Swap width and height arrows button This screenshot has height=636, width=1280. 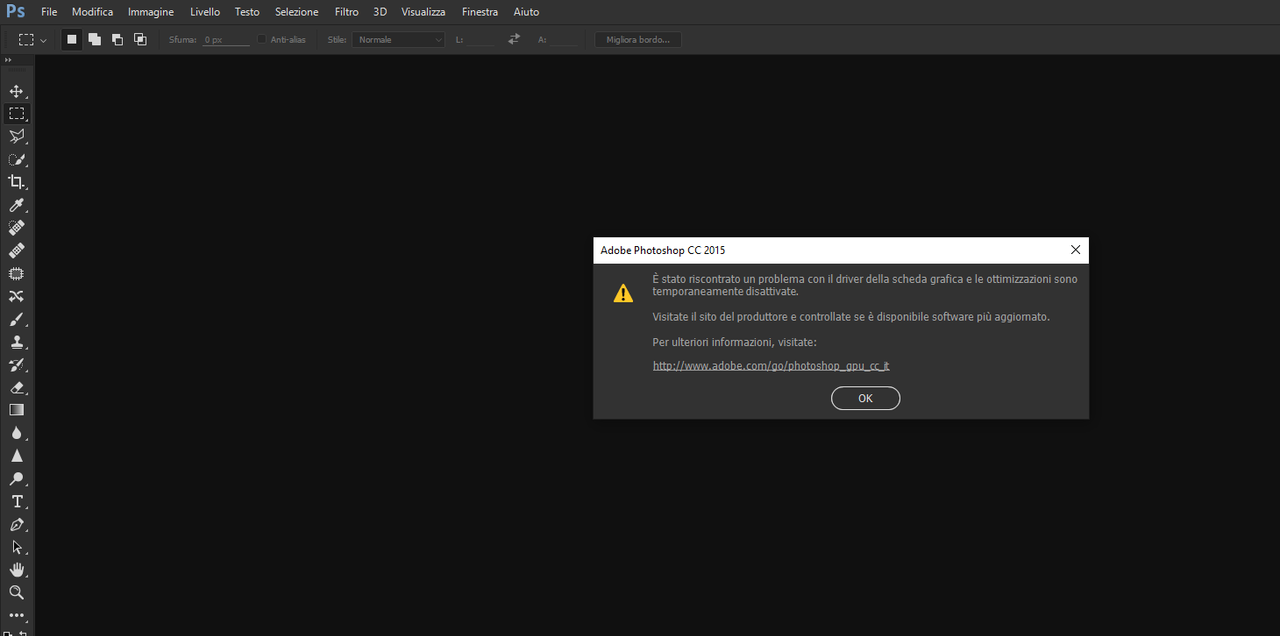[514, 39]
